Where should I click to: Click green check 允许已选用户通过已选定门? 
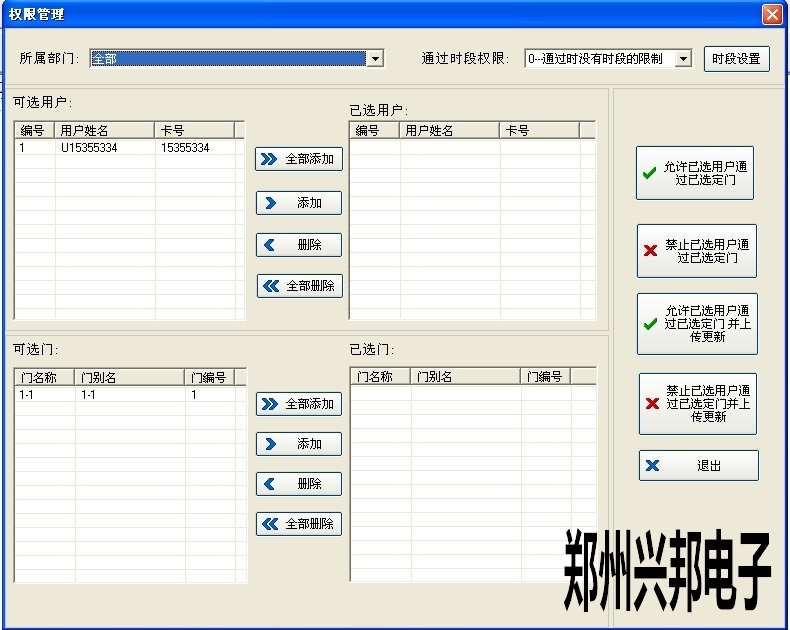coord(695,174)
